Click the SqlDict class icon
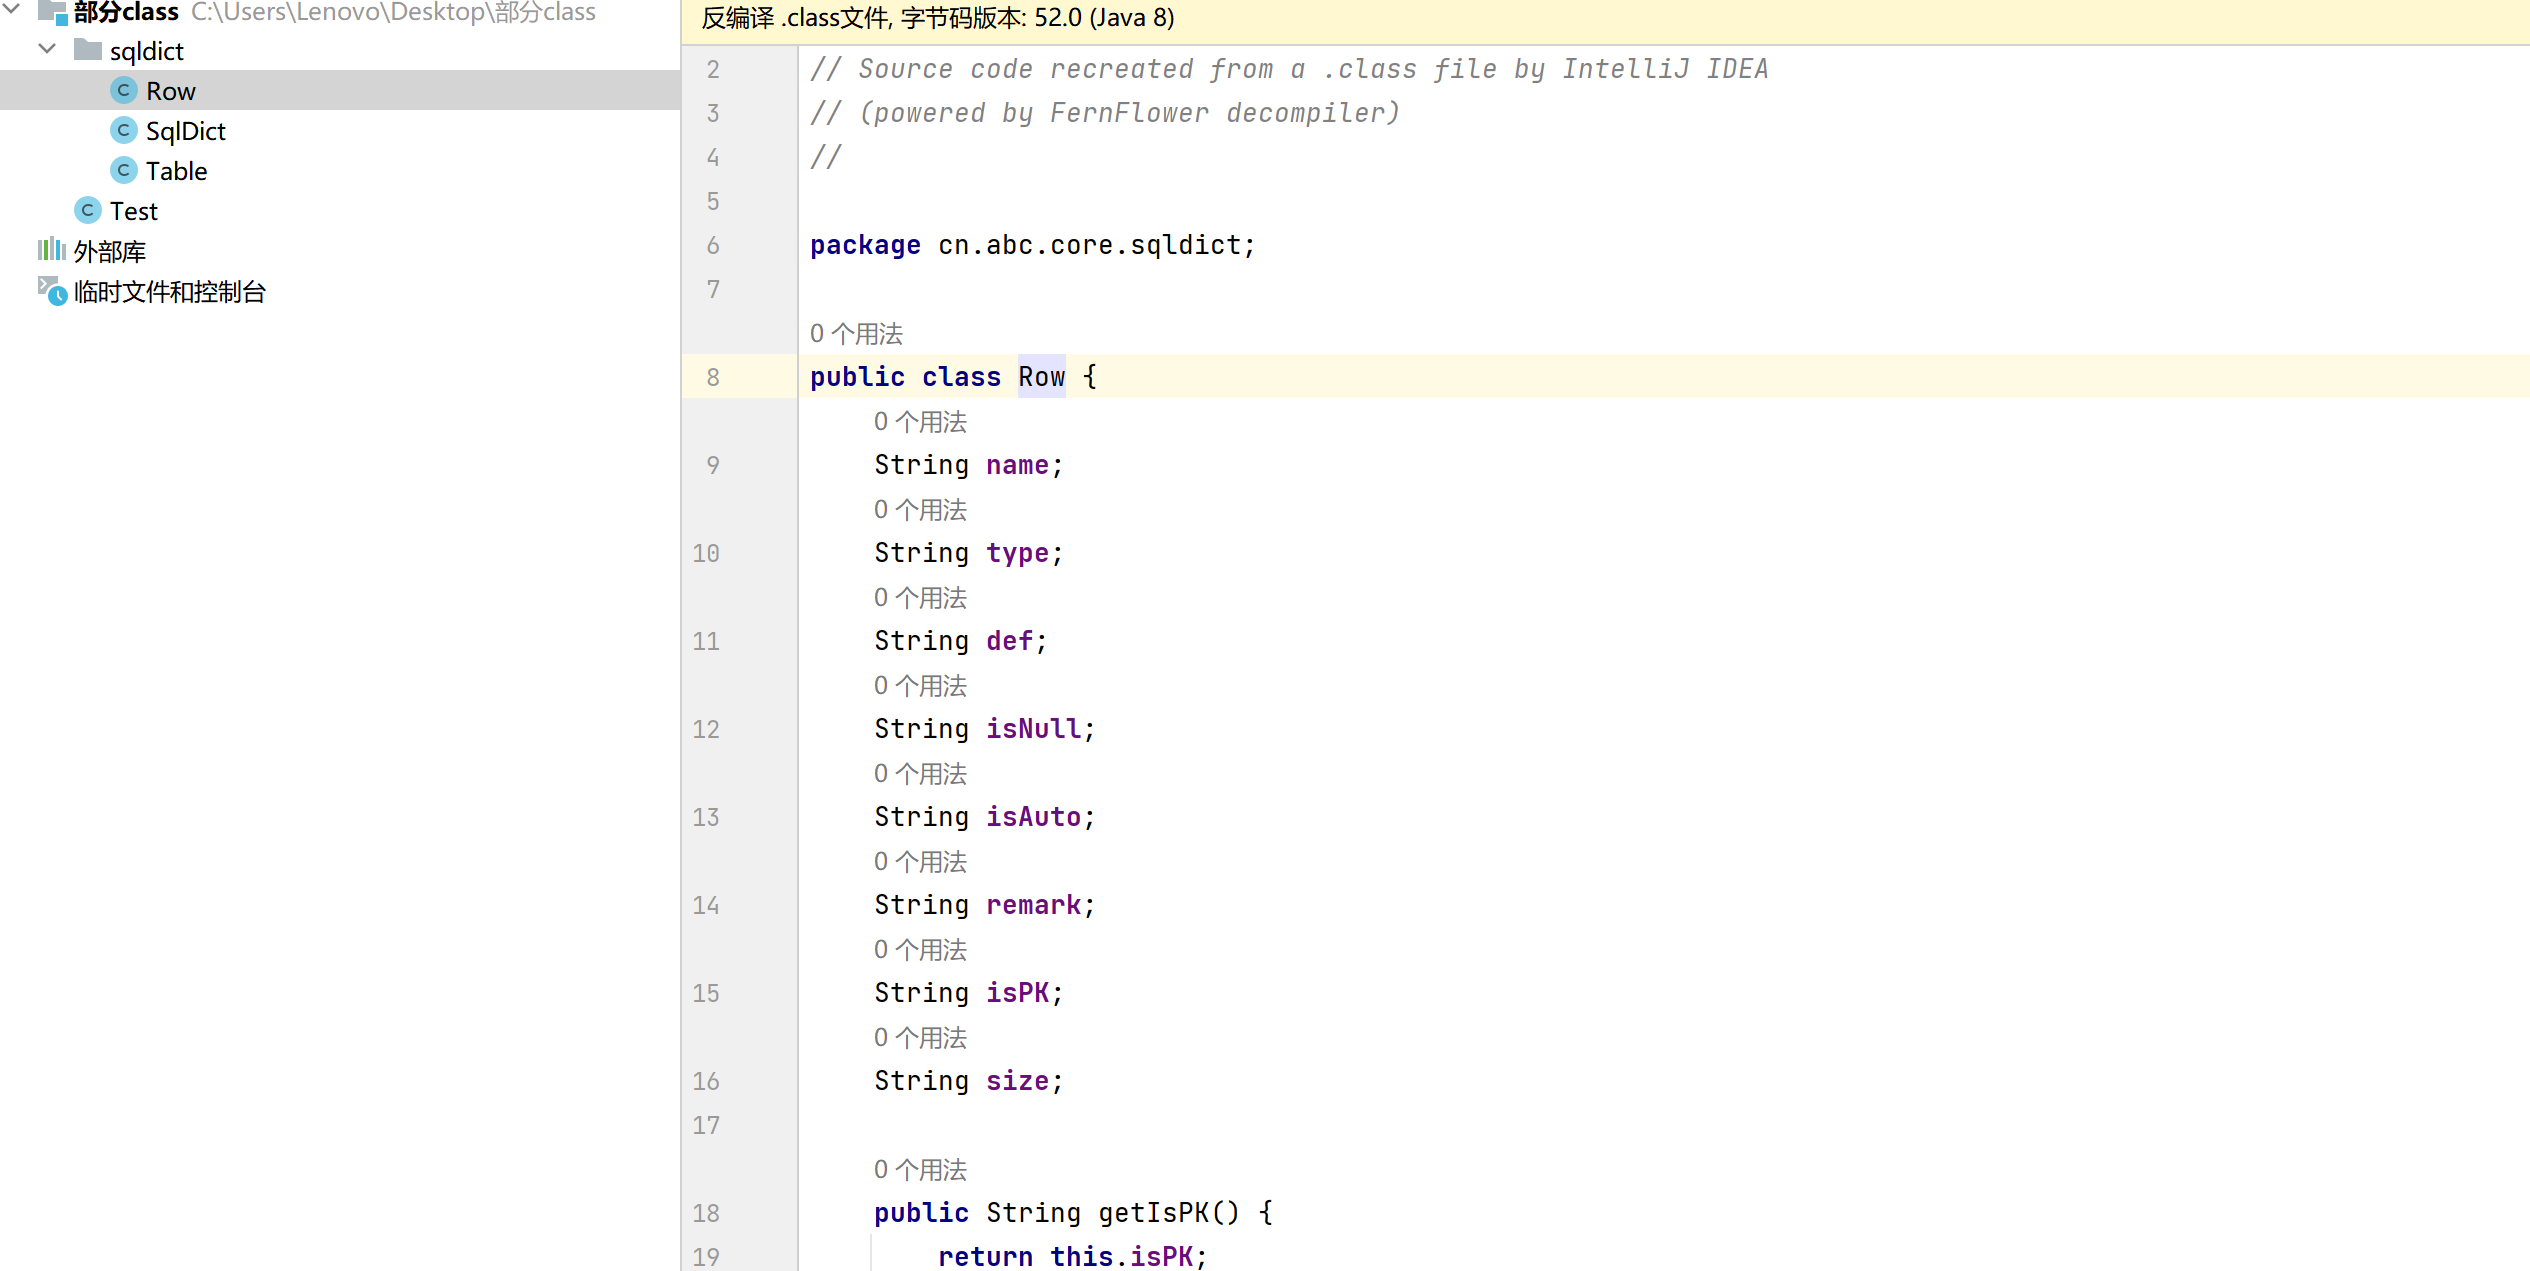This screenshot has width=2530, height=1271. point(123,131)
